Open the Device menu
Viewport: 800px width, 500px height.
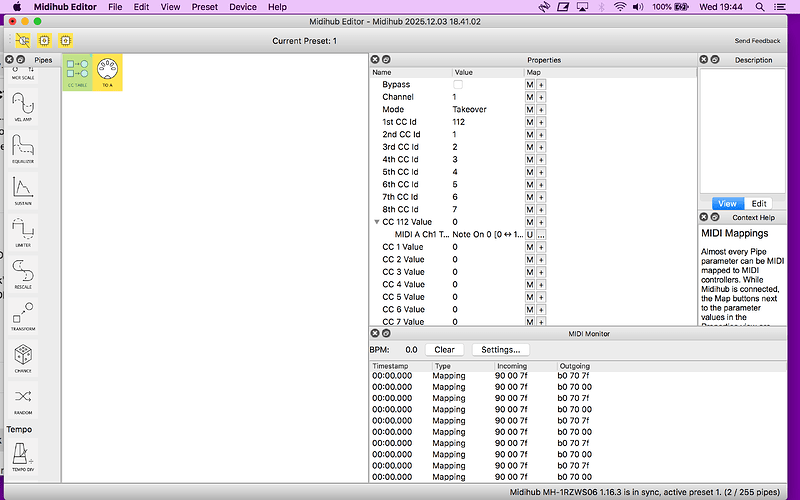pos(243,7)
